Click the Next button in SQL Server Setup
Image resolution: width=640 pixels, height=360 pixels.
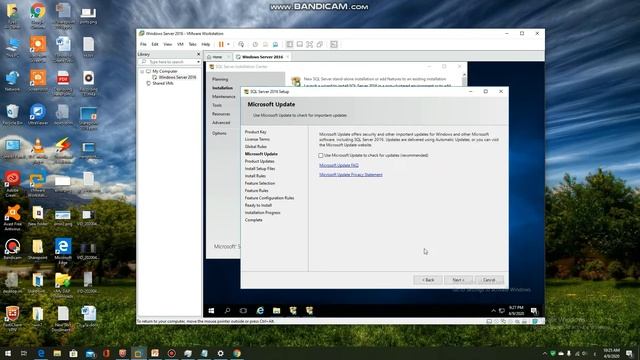click(x=458, y=280)
